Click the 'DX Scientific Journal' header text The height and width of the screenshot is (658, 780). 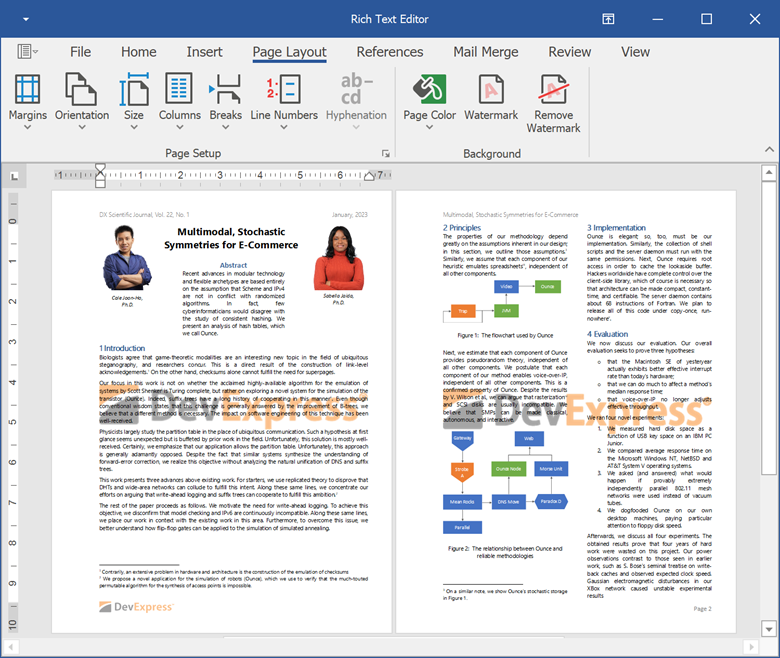point(144,215)
